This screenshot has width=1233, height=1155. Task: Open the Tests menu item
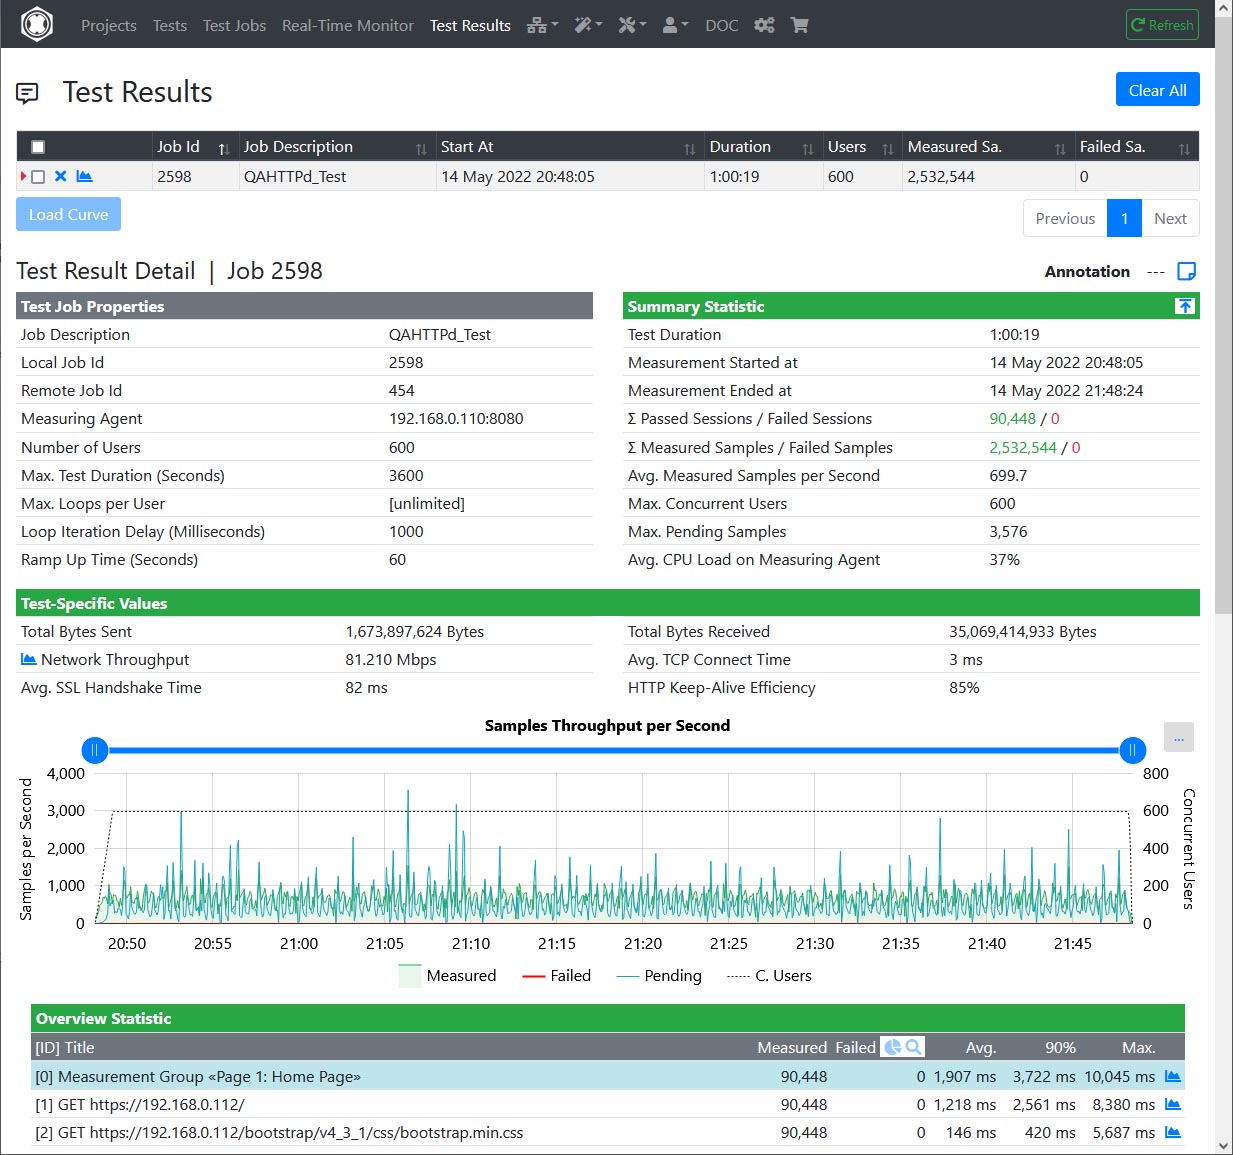(x=170, y=25)
